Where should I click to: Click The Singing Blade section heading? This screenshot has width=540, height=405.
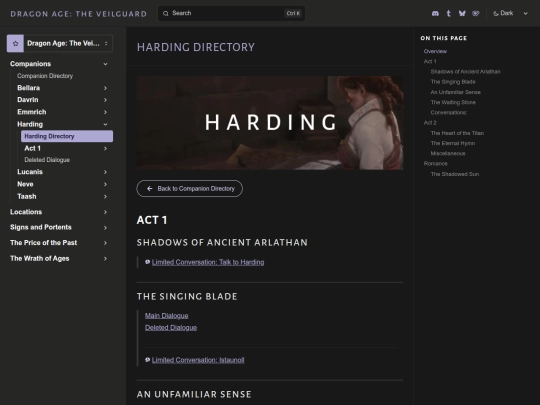[x=187, y=297]
